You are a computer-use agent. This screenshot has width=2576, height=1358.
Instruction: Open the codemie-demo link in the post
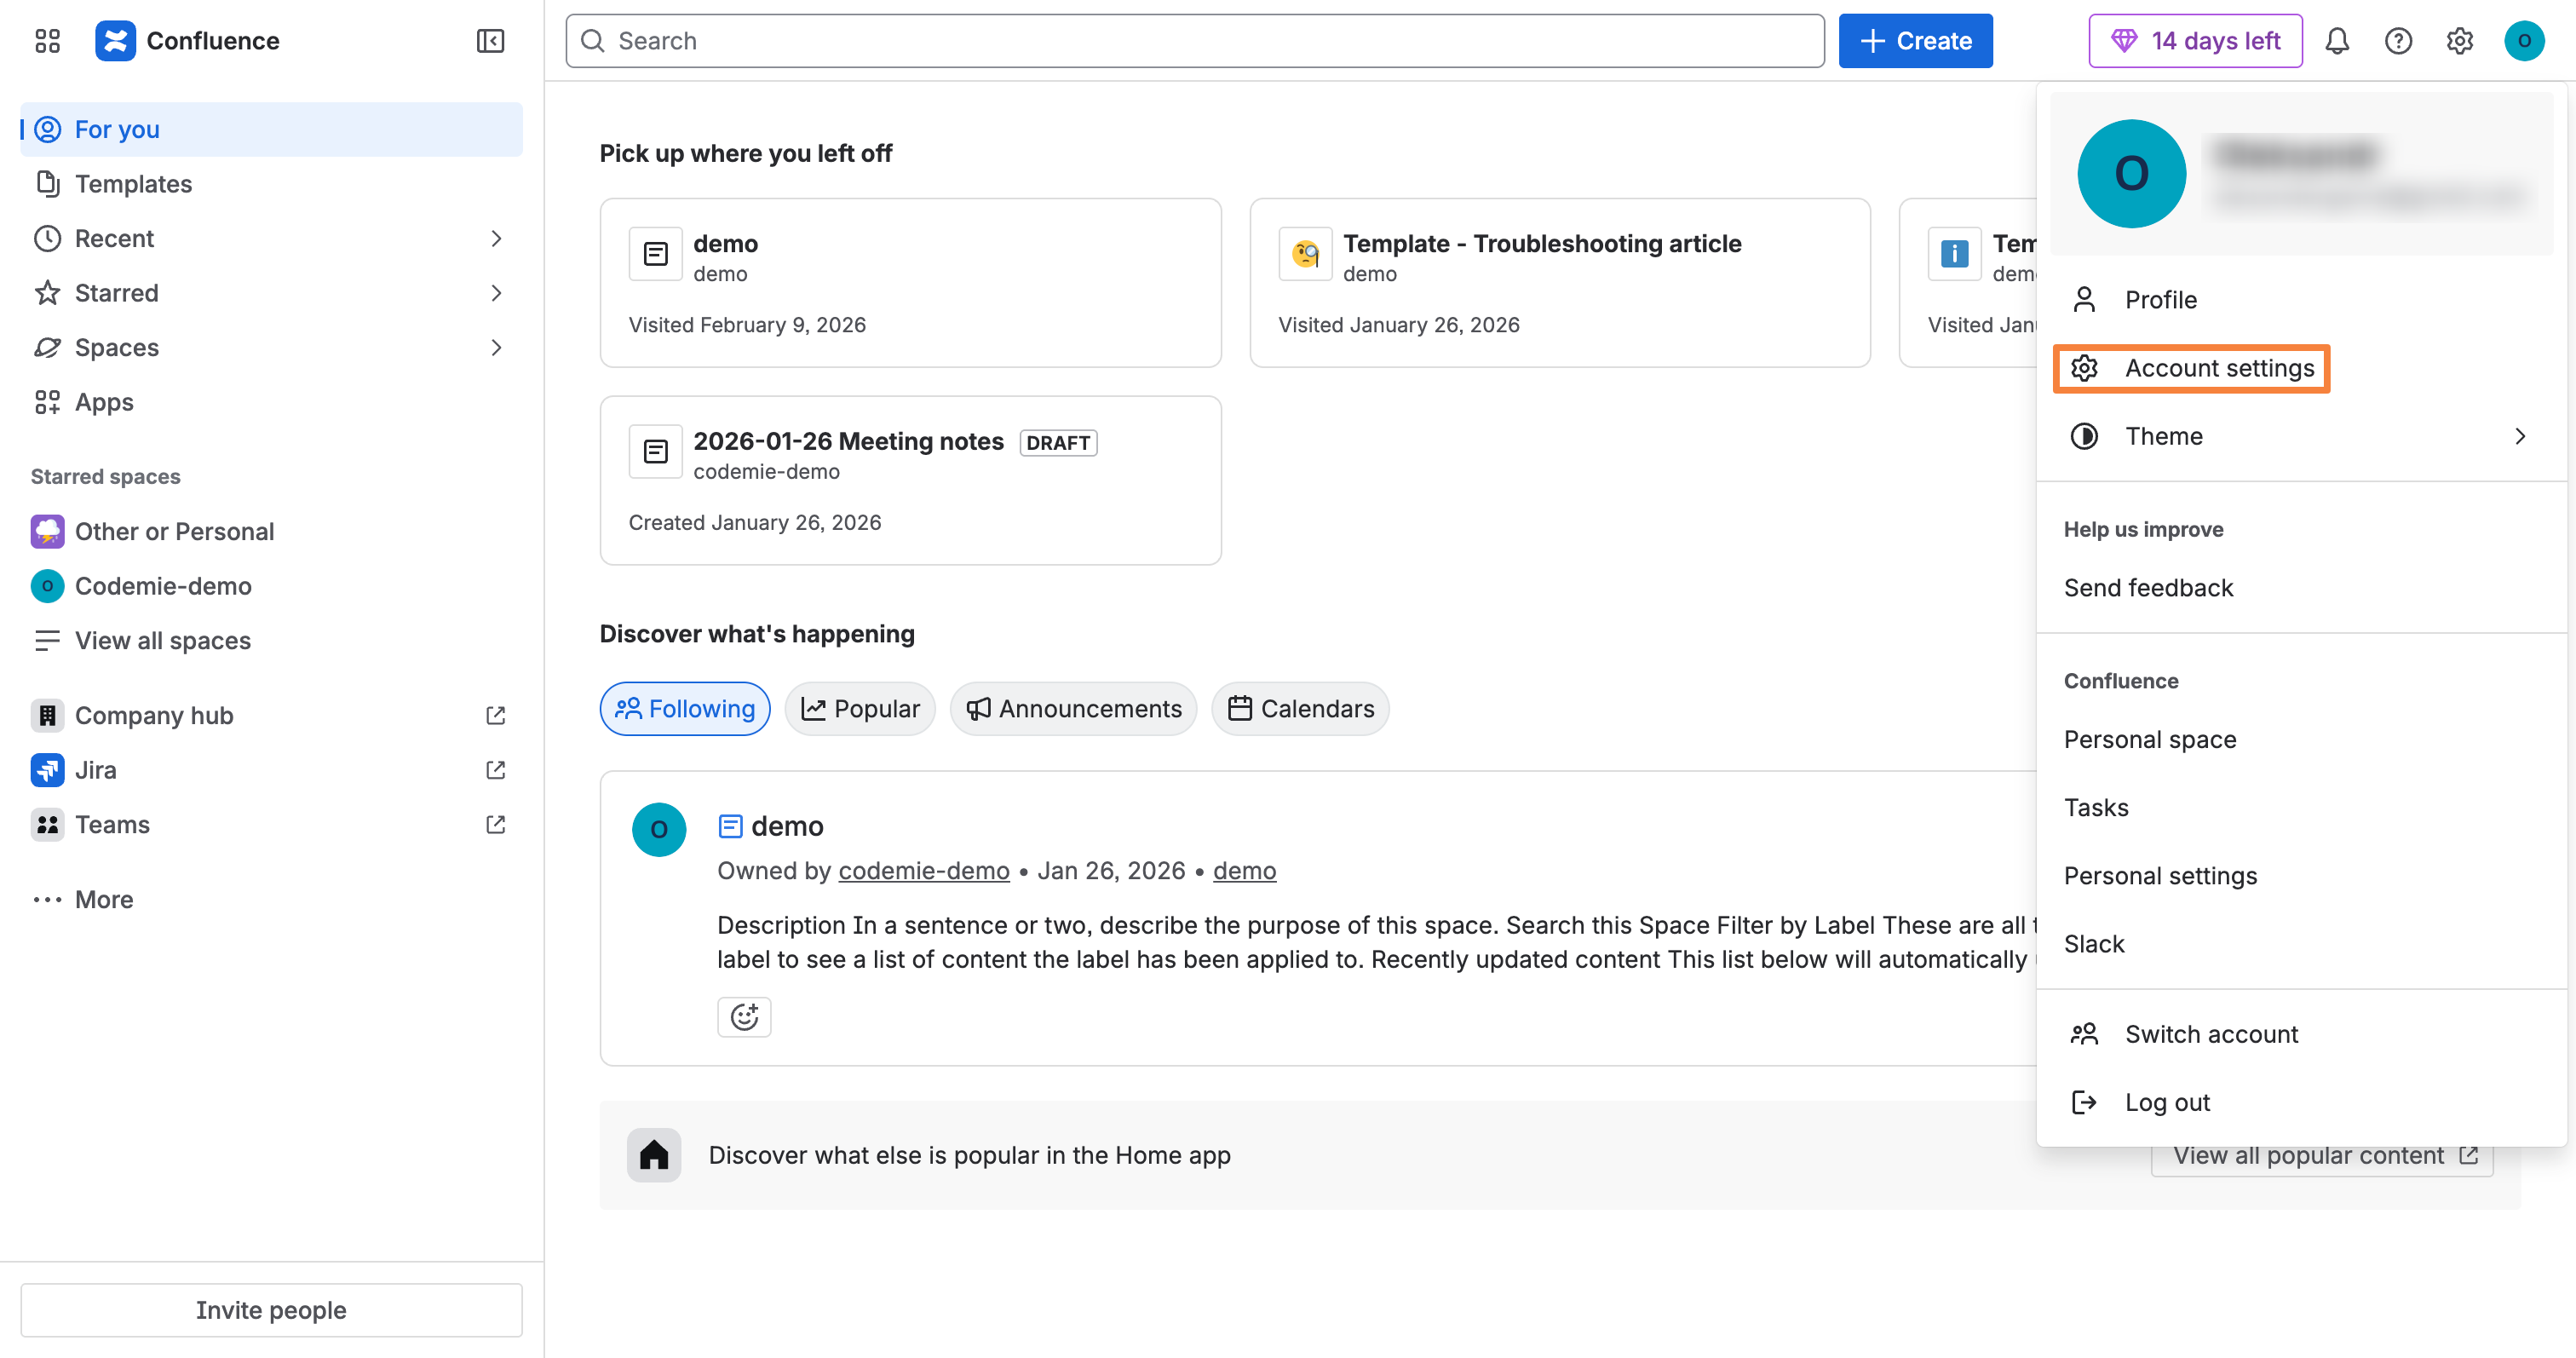point(923,870)
